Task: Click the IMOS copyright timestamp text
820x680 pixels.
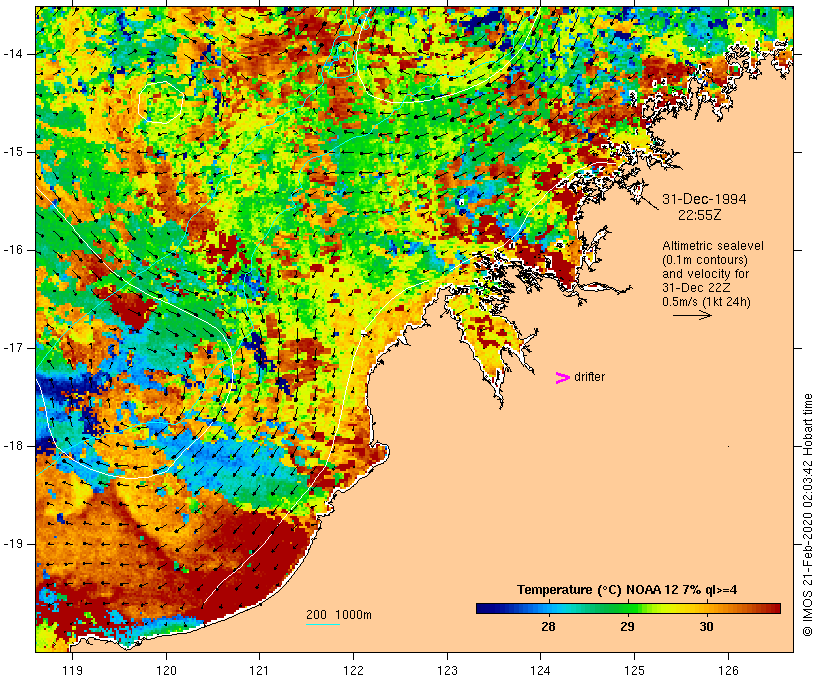Action: pos(807,515)
